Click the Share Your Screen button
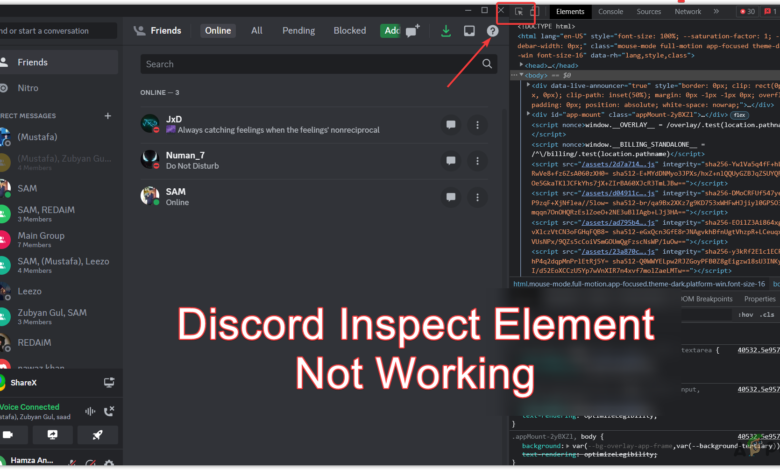Image resolution: width=780 pixels, height=470 pixels. click(52, 435)
